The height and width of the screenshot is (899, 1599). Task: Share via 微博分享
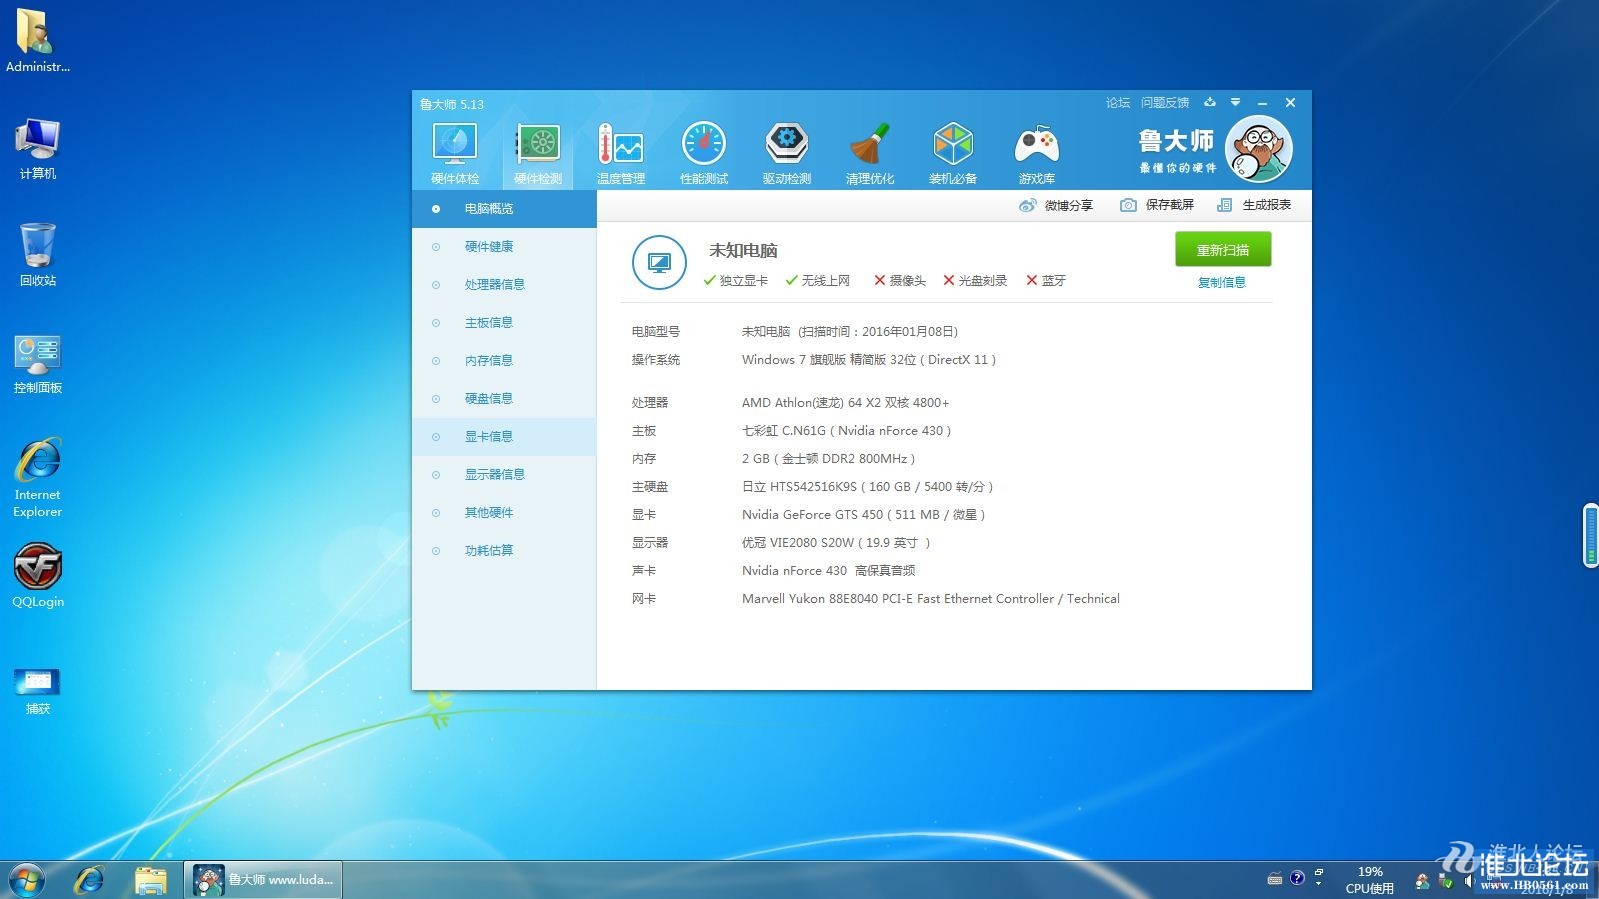[1056, 205]
